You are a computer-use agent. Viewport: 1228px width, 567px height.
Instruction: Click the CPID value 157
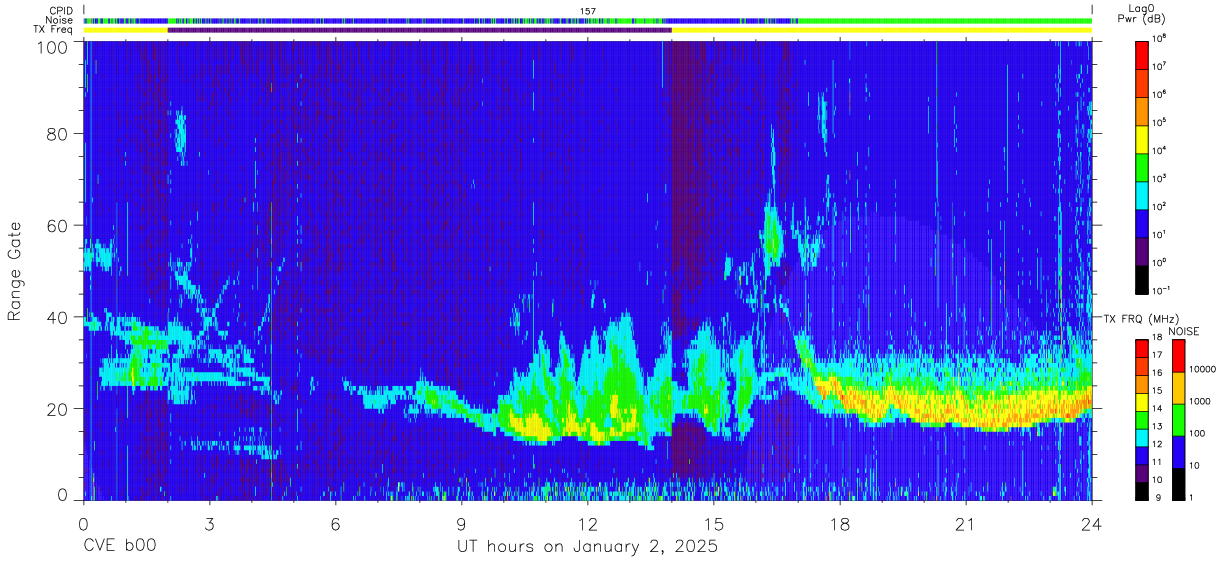pos(587,11)
